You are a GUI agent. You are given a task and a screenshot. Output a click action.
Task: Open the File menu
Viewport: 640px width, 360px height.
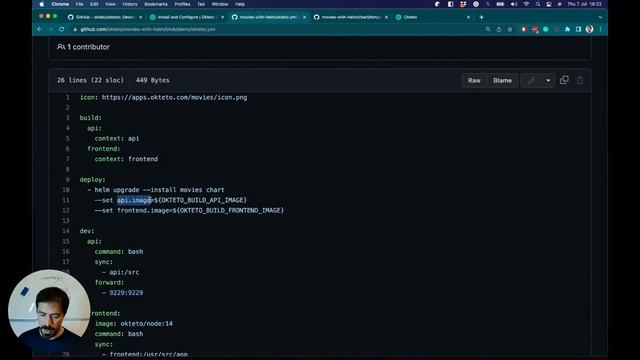click(79, 4)
